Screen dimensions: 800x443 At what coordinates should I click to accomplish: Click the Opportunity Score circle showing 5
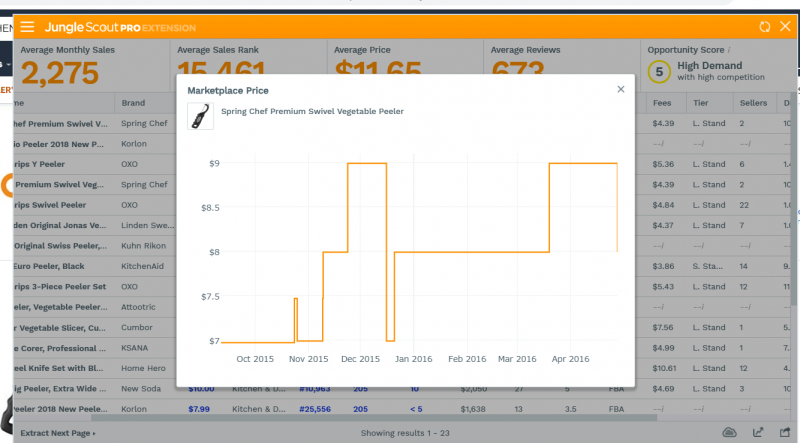click(659, 72)
